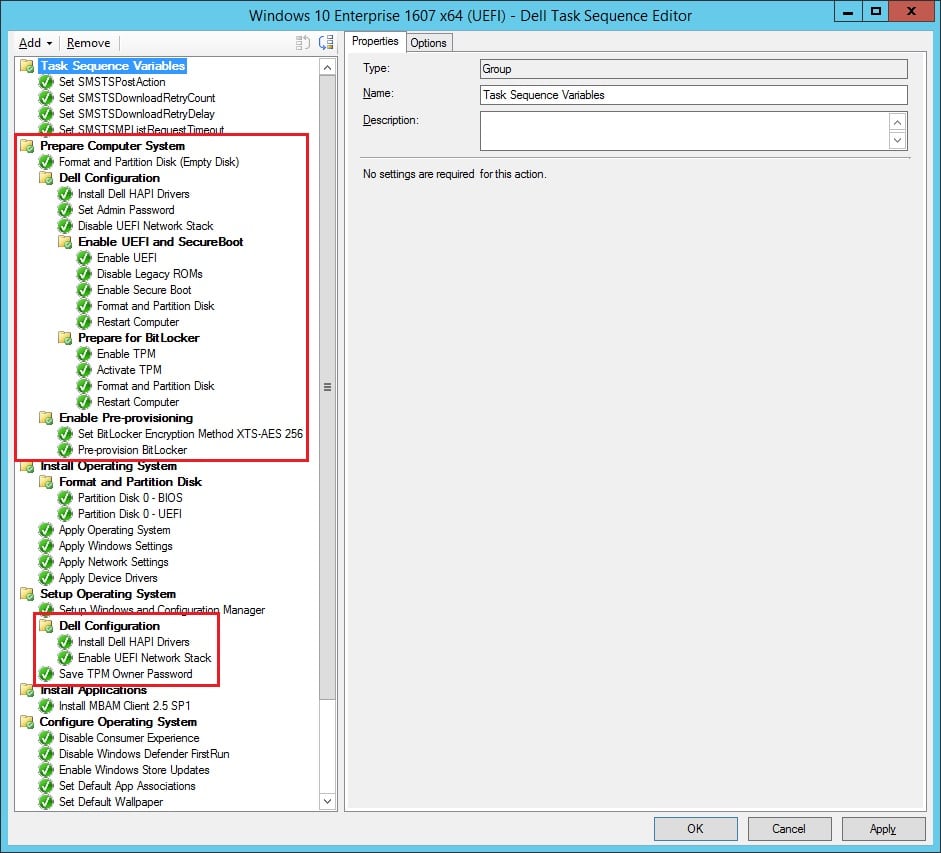Click the Prepare Computer System folder icon
941x853 pixels.
[27, 146]
